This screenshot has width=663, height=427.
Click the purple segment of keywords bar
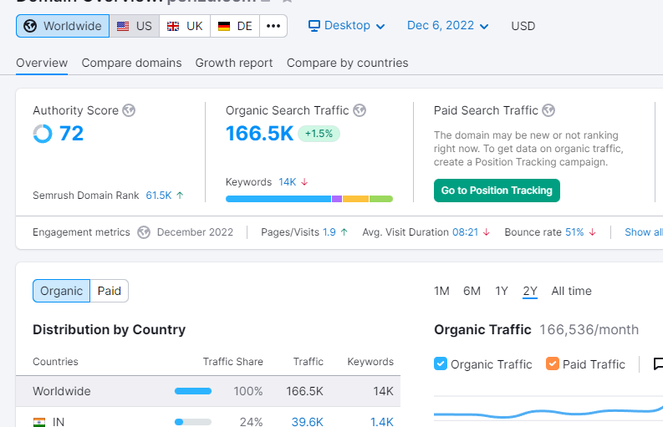[x=337, y=199]
